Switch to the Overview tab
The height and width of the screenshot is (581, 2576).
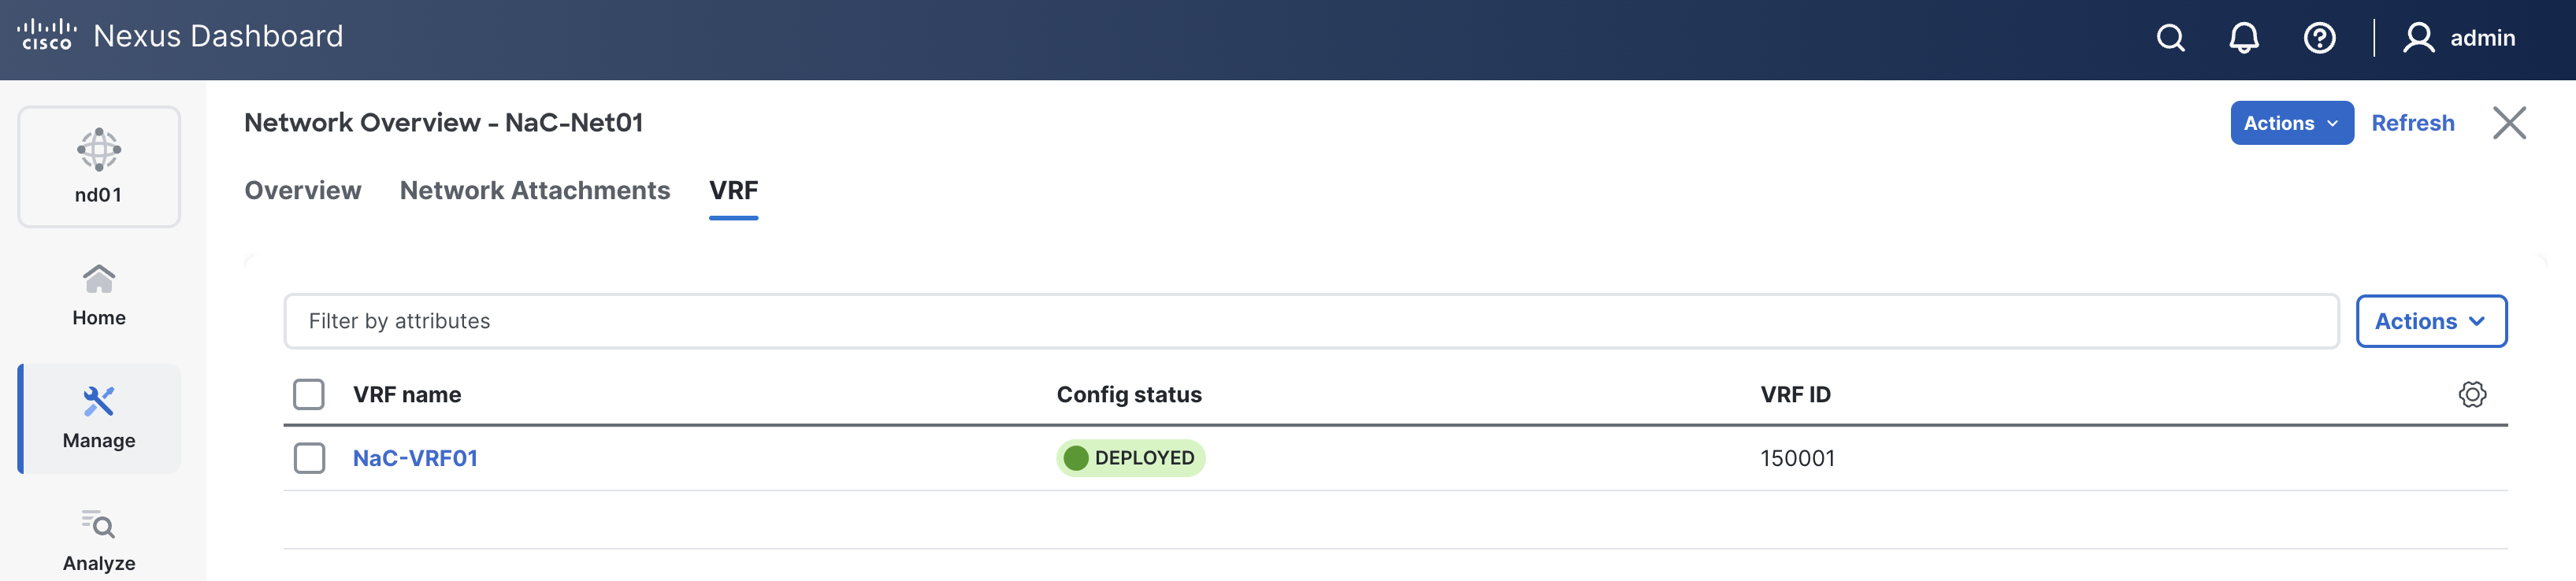click(303, 190)
